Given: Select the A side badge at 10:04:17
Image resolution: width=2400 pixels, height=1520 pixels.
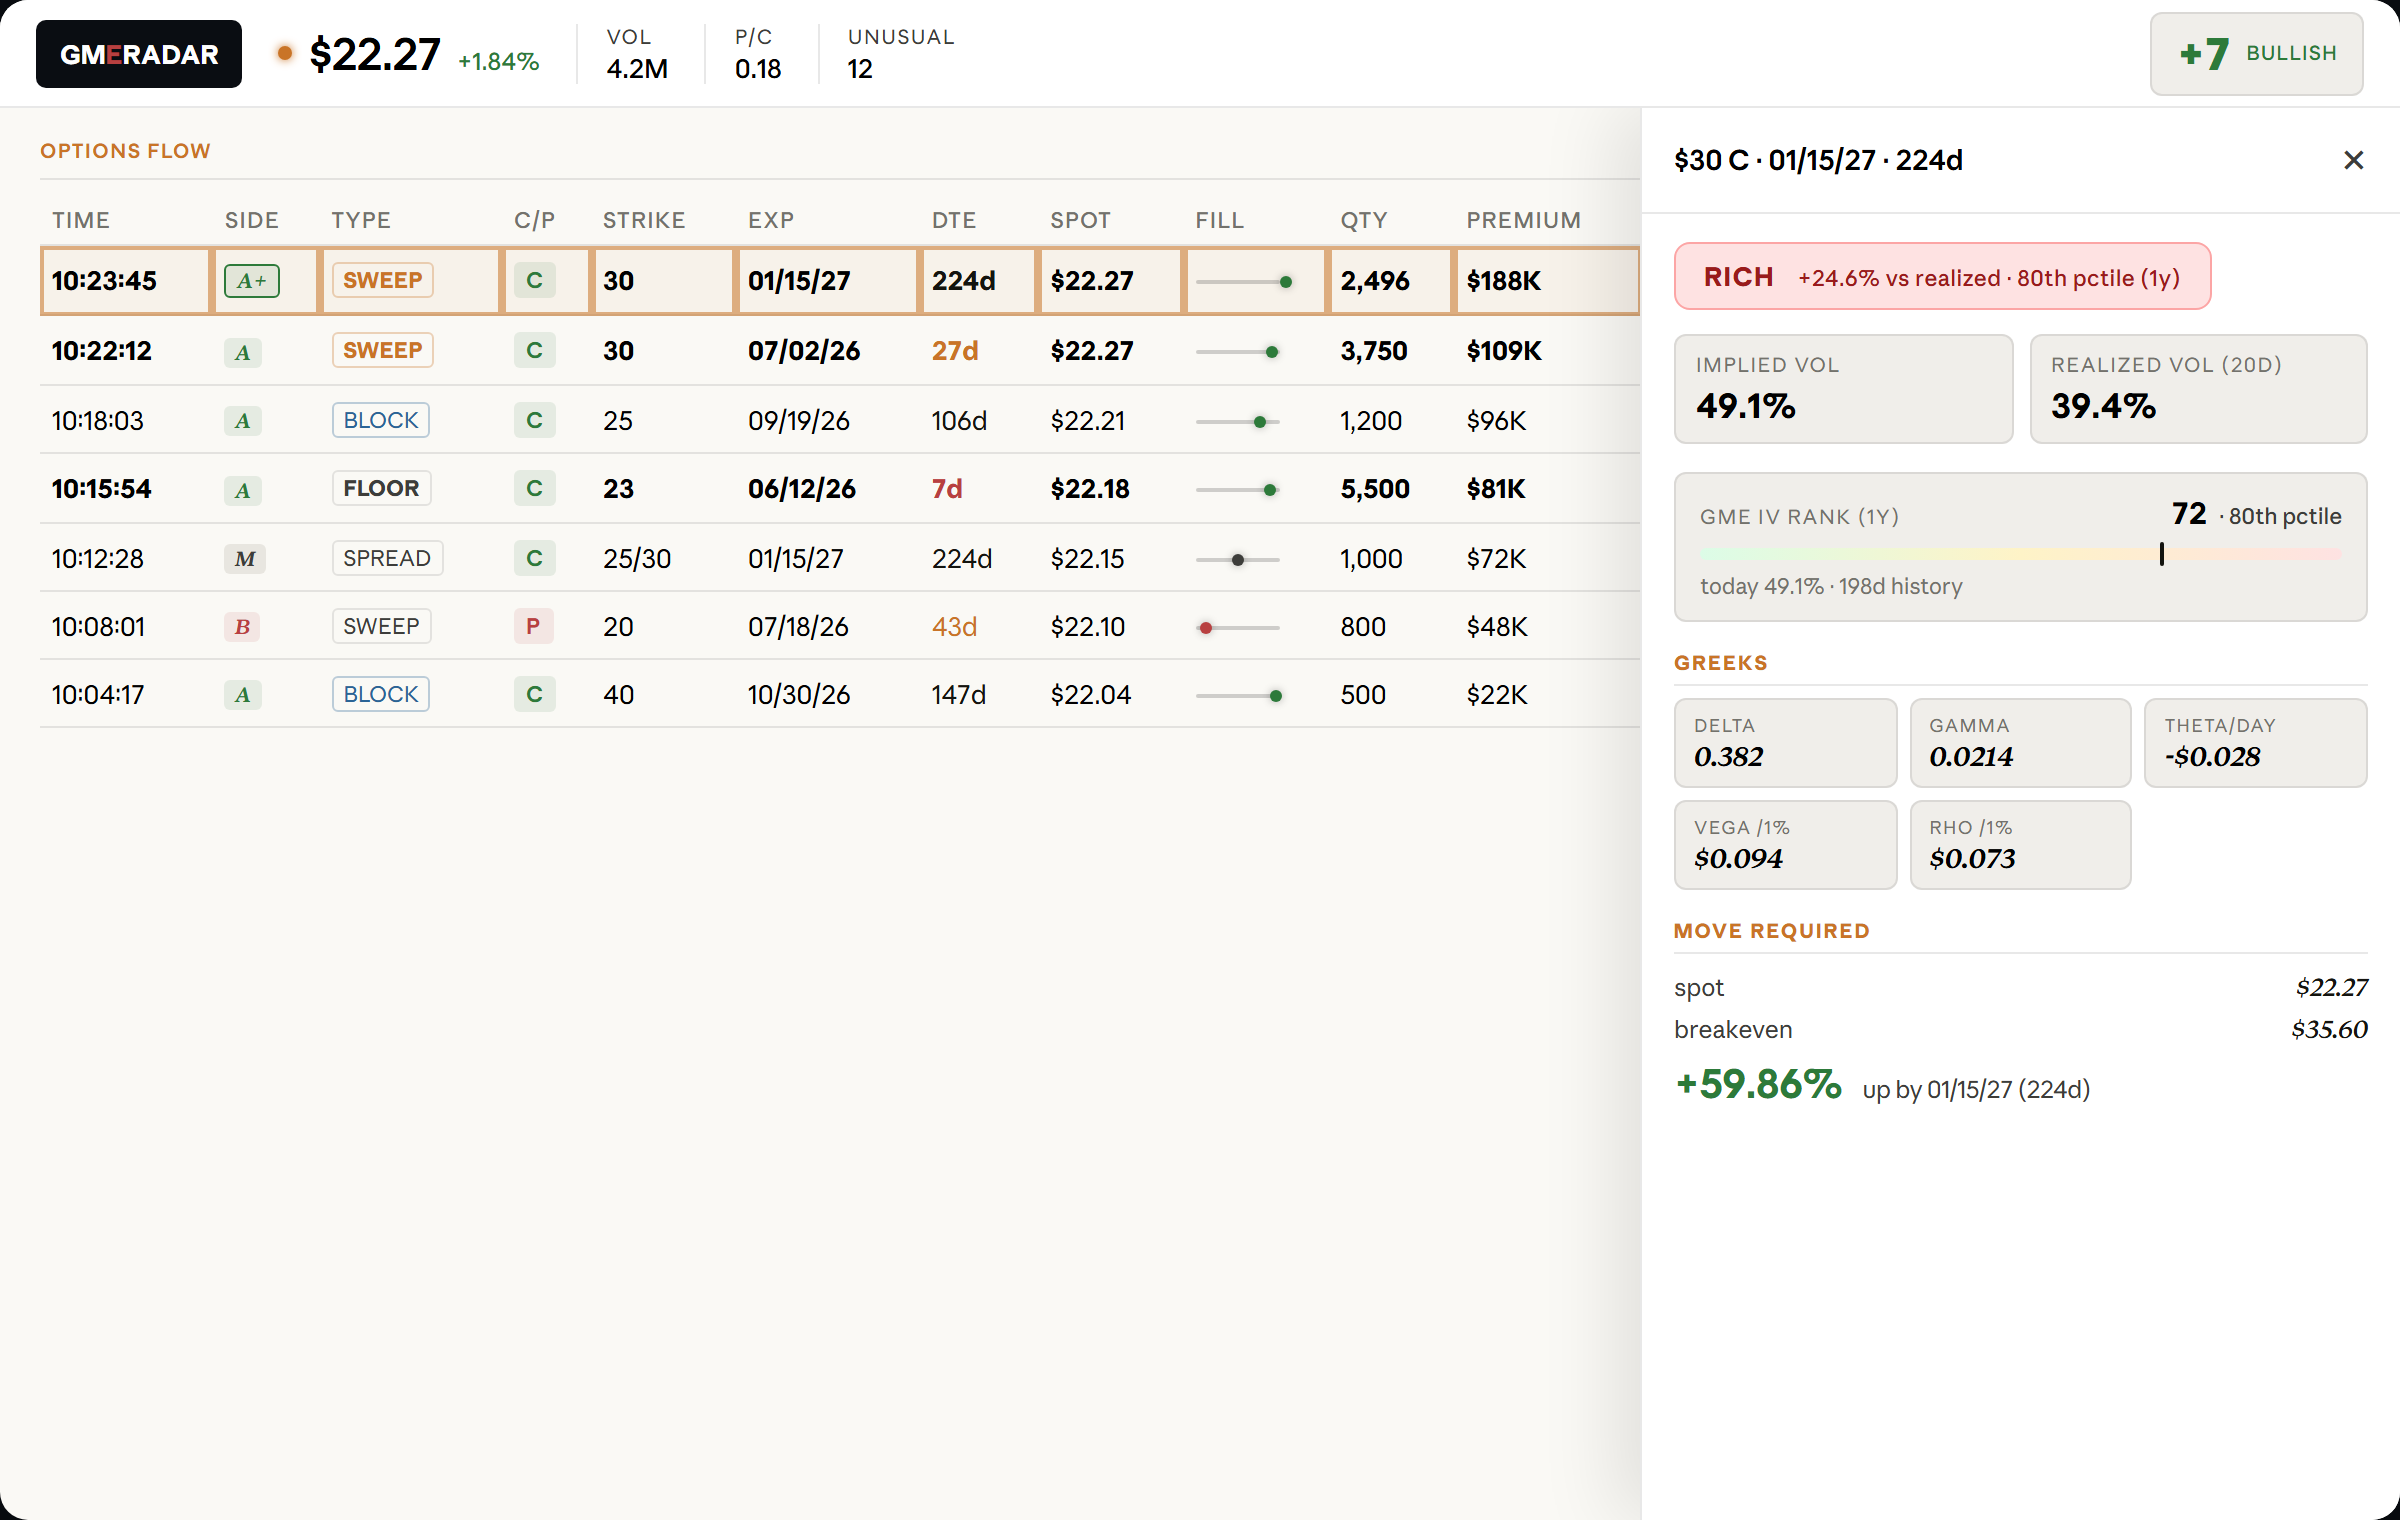Looking at the screenshot, I should (242, 695).
